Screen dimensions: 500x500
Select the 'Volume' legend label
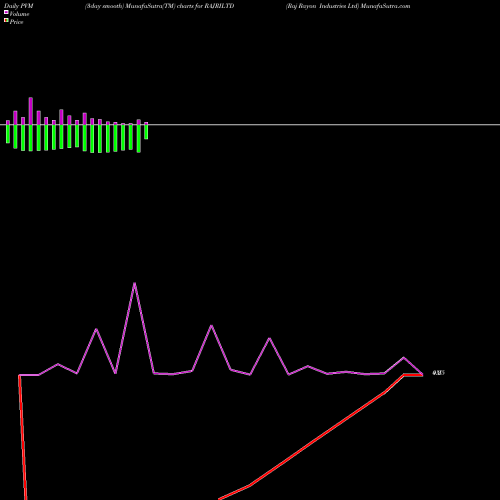tap(19, 14)
